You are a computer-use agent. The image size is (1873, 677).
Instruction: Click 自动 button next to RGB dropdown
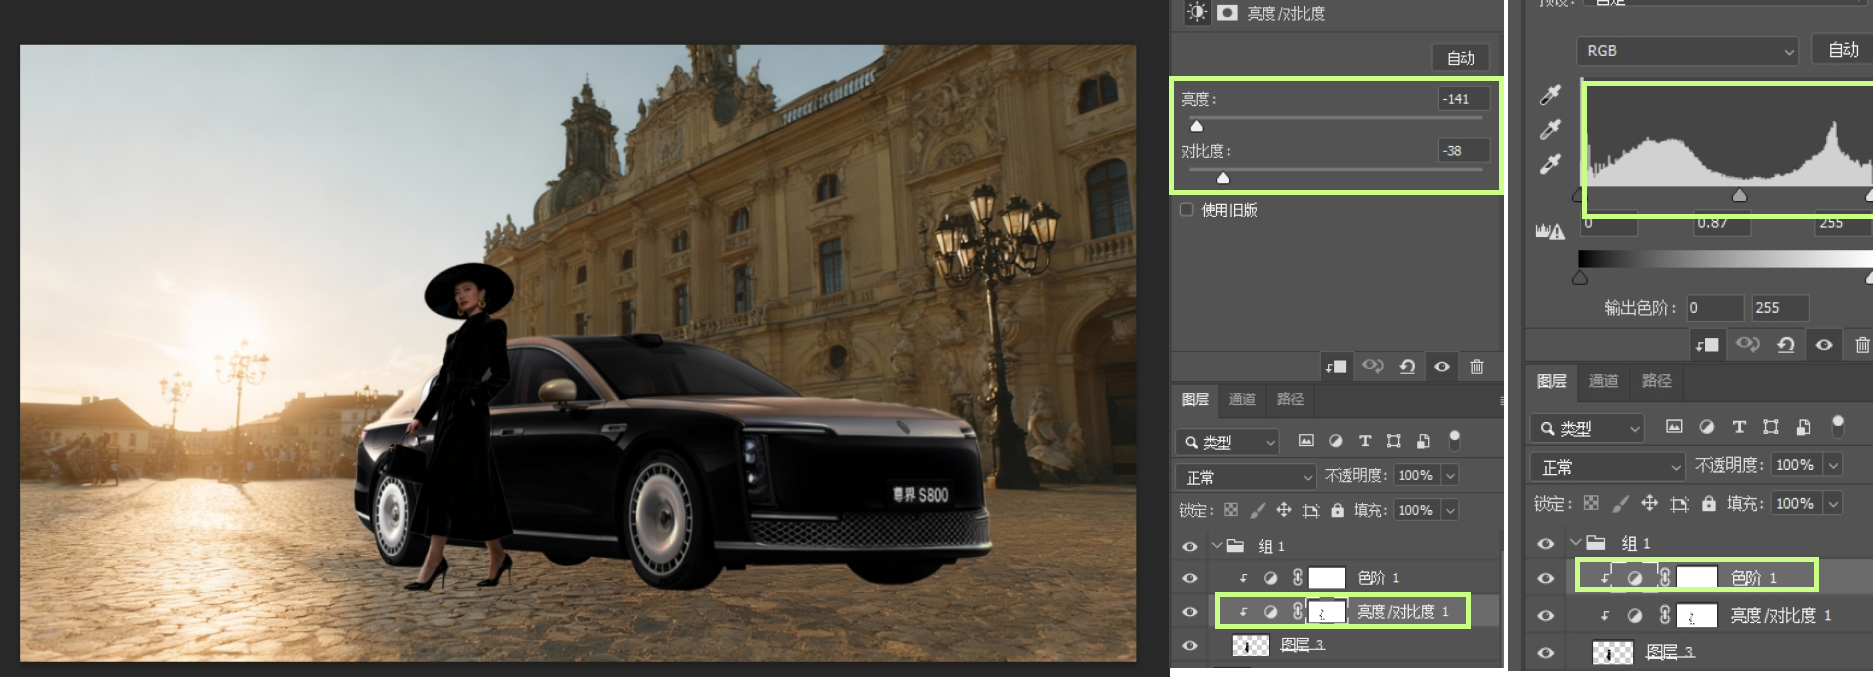(x=1842, y=50)
